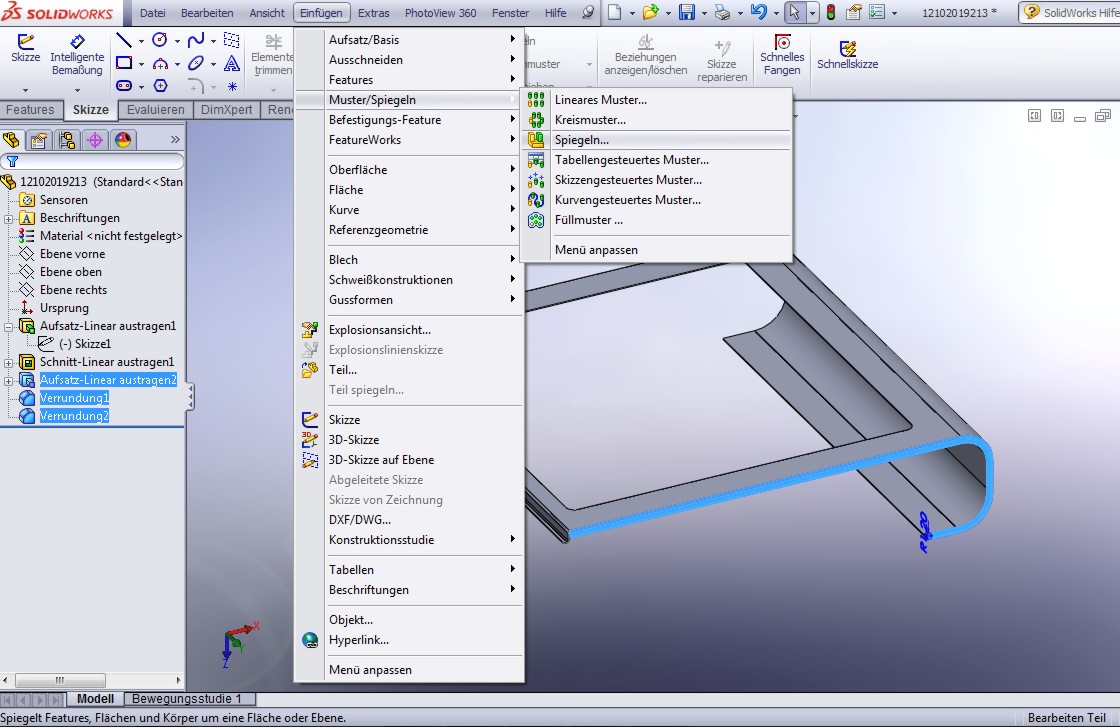Open the Spline tool dropdown arrow
Viewport: 1120px width, 727px height.
pos(213,41)
